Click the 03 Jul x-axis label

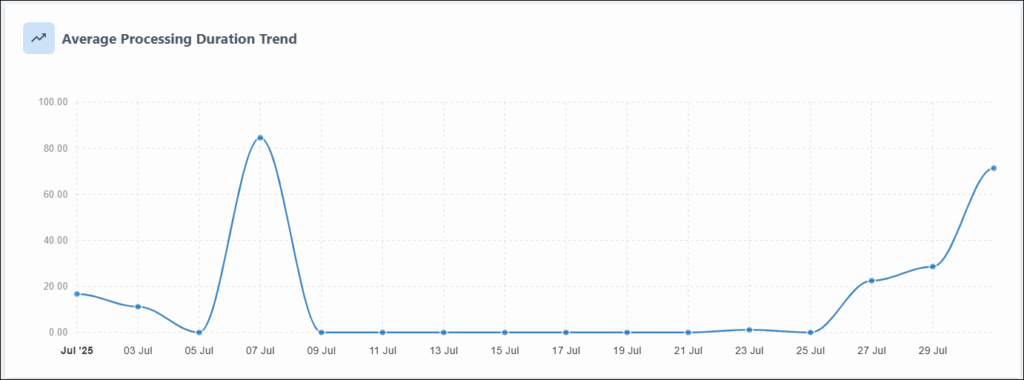point(138,351)
